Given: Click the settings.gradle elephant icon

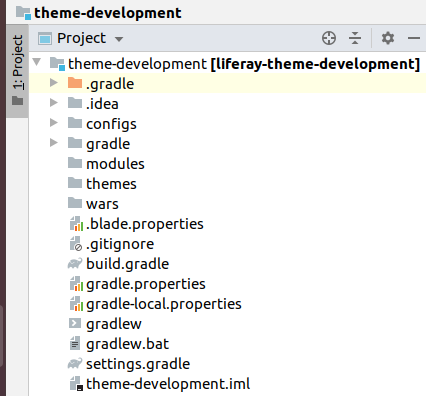Looking at the screenshot, I should (75, 364).
